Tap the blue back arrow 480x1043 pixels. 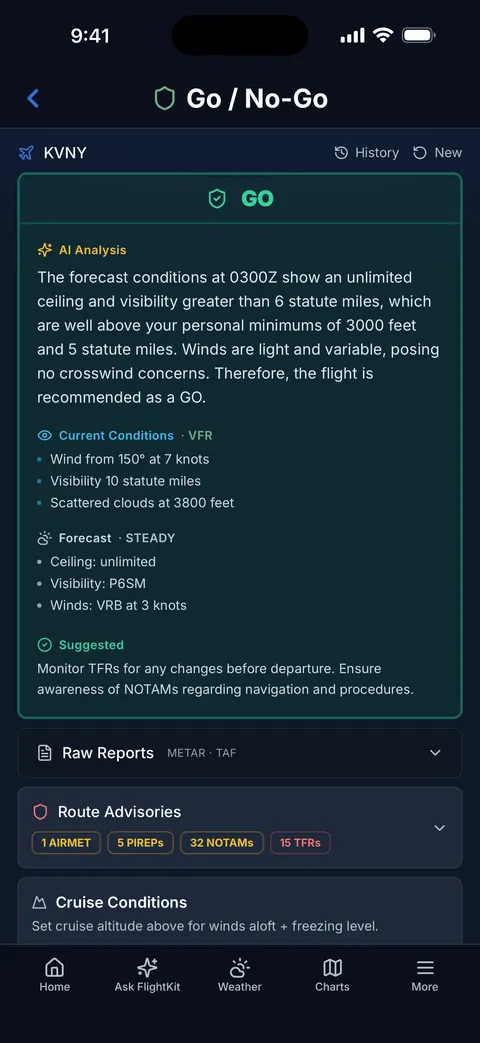pyautogui.click(x=33, y=98)
